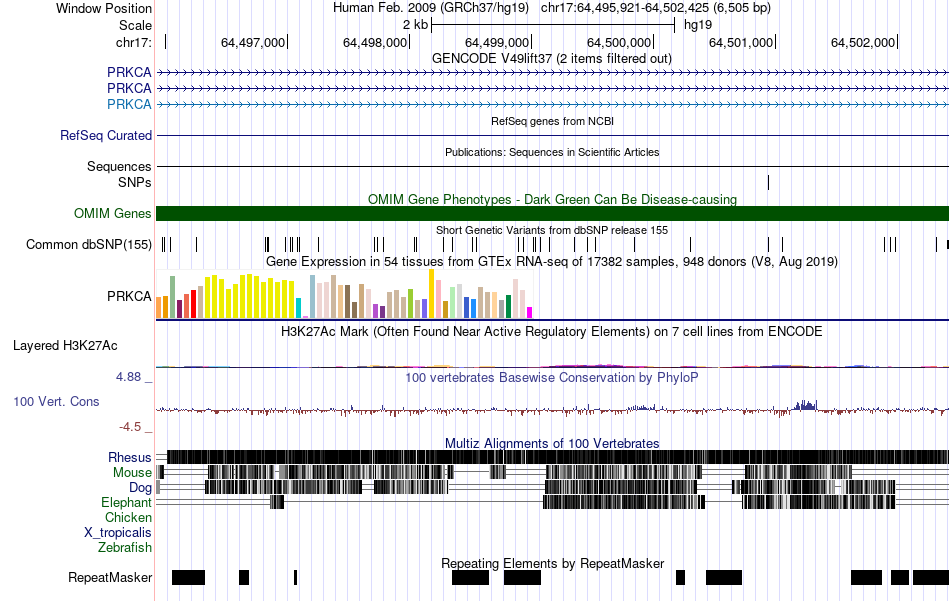Viewport: 950px width, 601px height.
Task: Click the PRKCA label beside GTEx chart
Action: coord(129,296)
